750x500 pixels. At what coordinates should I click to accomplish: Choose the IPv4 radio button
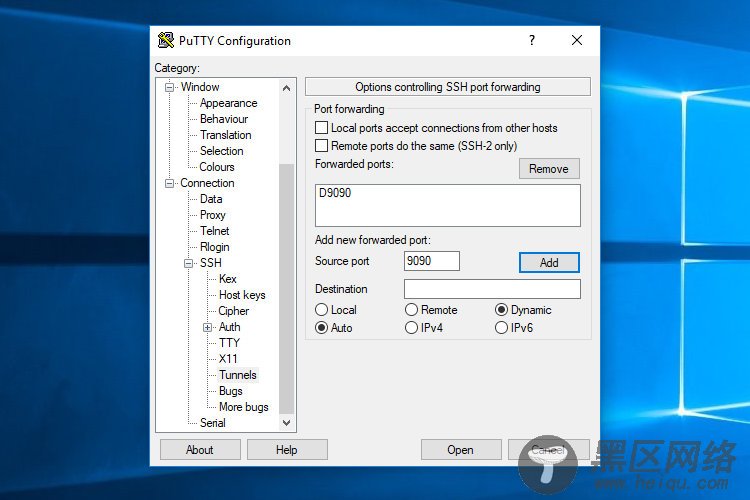[x=411, y=328]
